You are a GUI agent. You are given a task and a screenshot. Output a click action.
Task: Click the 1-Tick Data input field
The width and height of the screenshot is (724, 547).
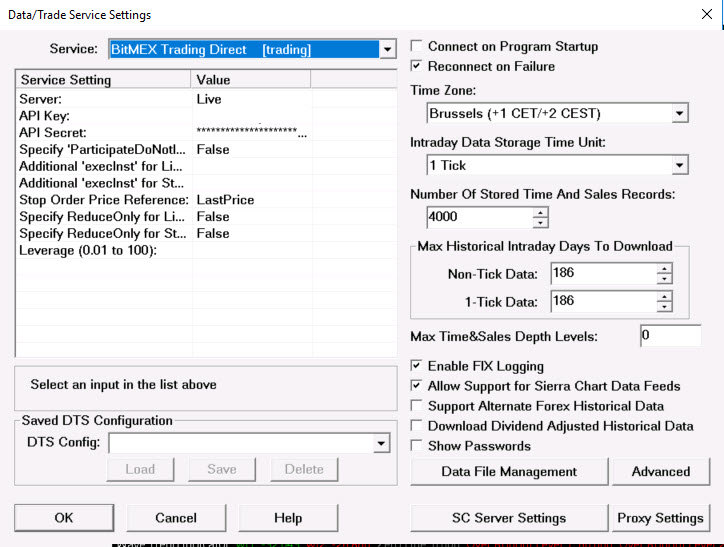(x=603, y=301)
